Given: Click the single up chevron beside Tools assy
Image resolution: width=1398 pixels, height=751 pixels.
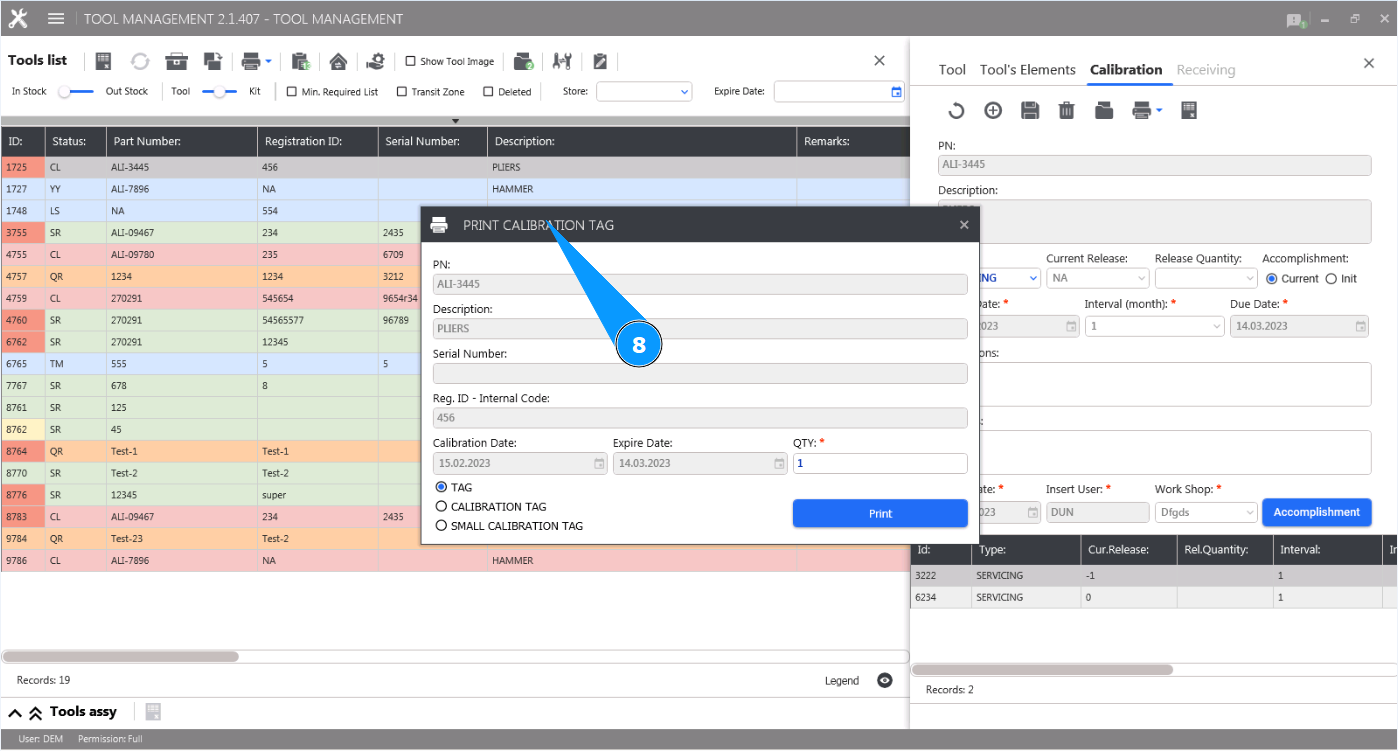Looking at the screenshot, I should point(15,712).
